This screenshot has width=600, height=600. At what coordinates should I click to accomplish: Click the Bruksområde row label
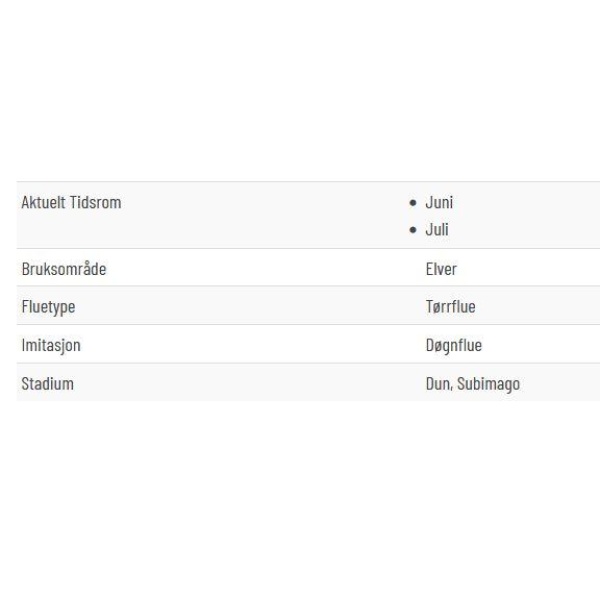[x=64, y=269]
